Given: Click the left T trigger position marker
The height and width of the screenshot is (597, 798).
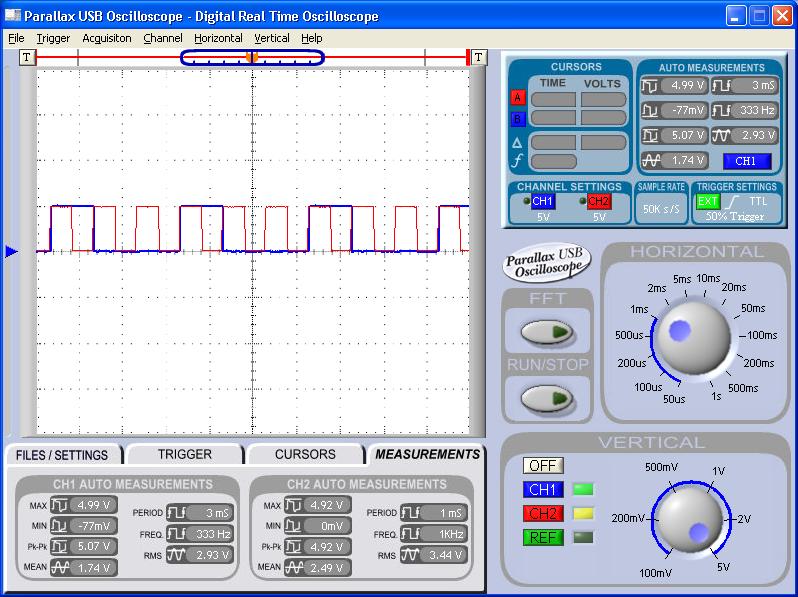Looking at the screenshot, I should click(27, 57).
